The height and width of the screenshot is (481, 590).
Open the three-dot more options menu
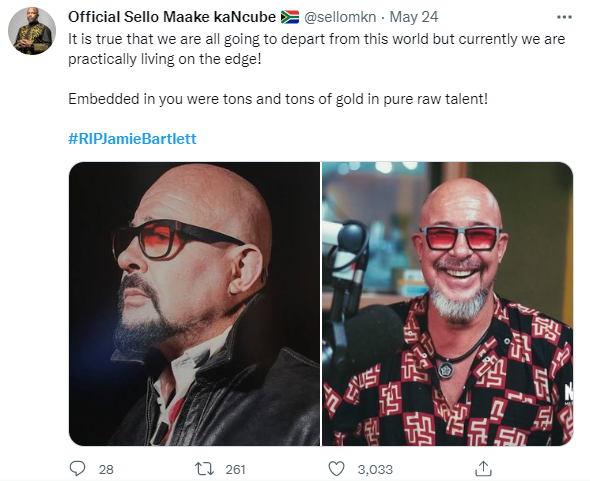click(x=564, y=17)
